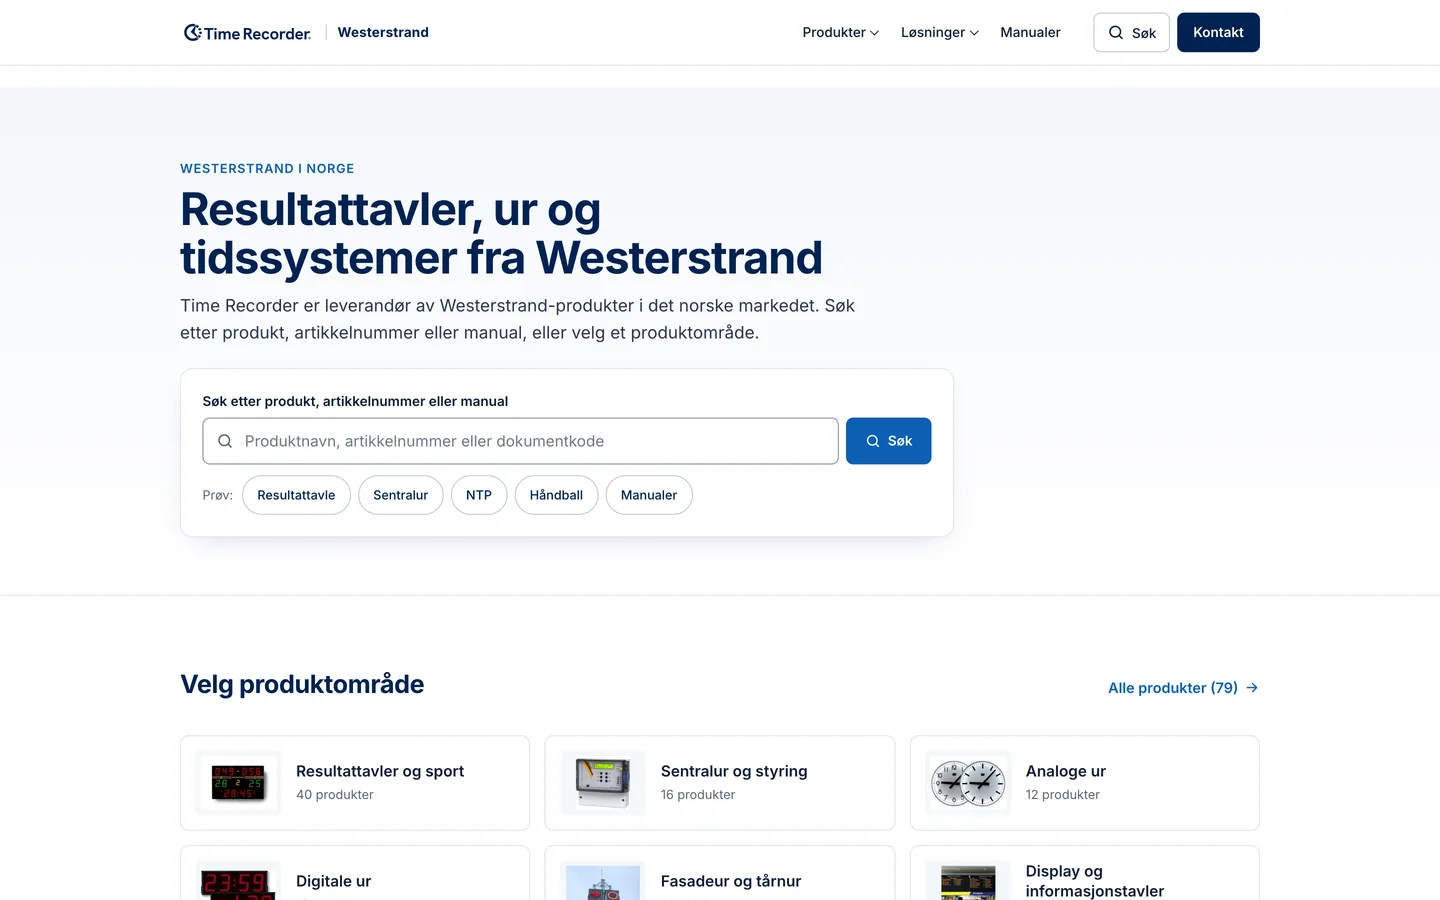Click the Kontakt button
Image resolution: width=1440 pixels, height=900 pixels.
(1218, 32)
